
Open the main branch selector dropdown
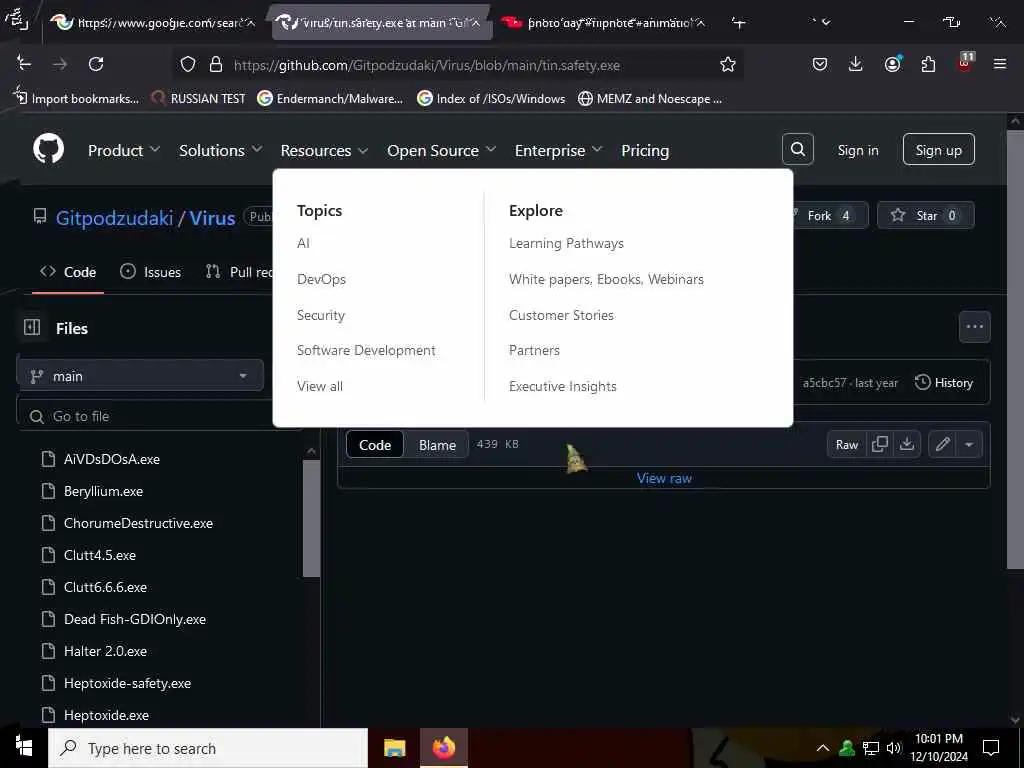tap(140, 376)
